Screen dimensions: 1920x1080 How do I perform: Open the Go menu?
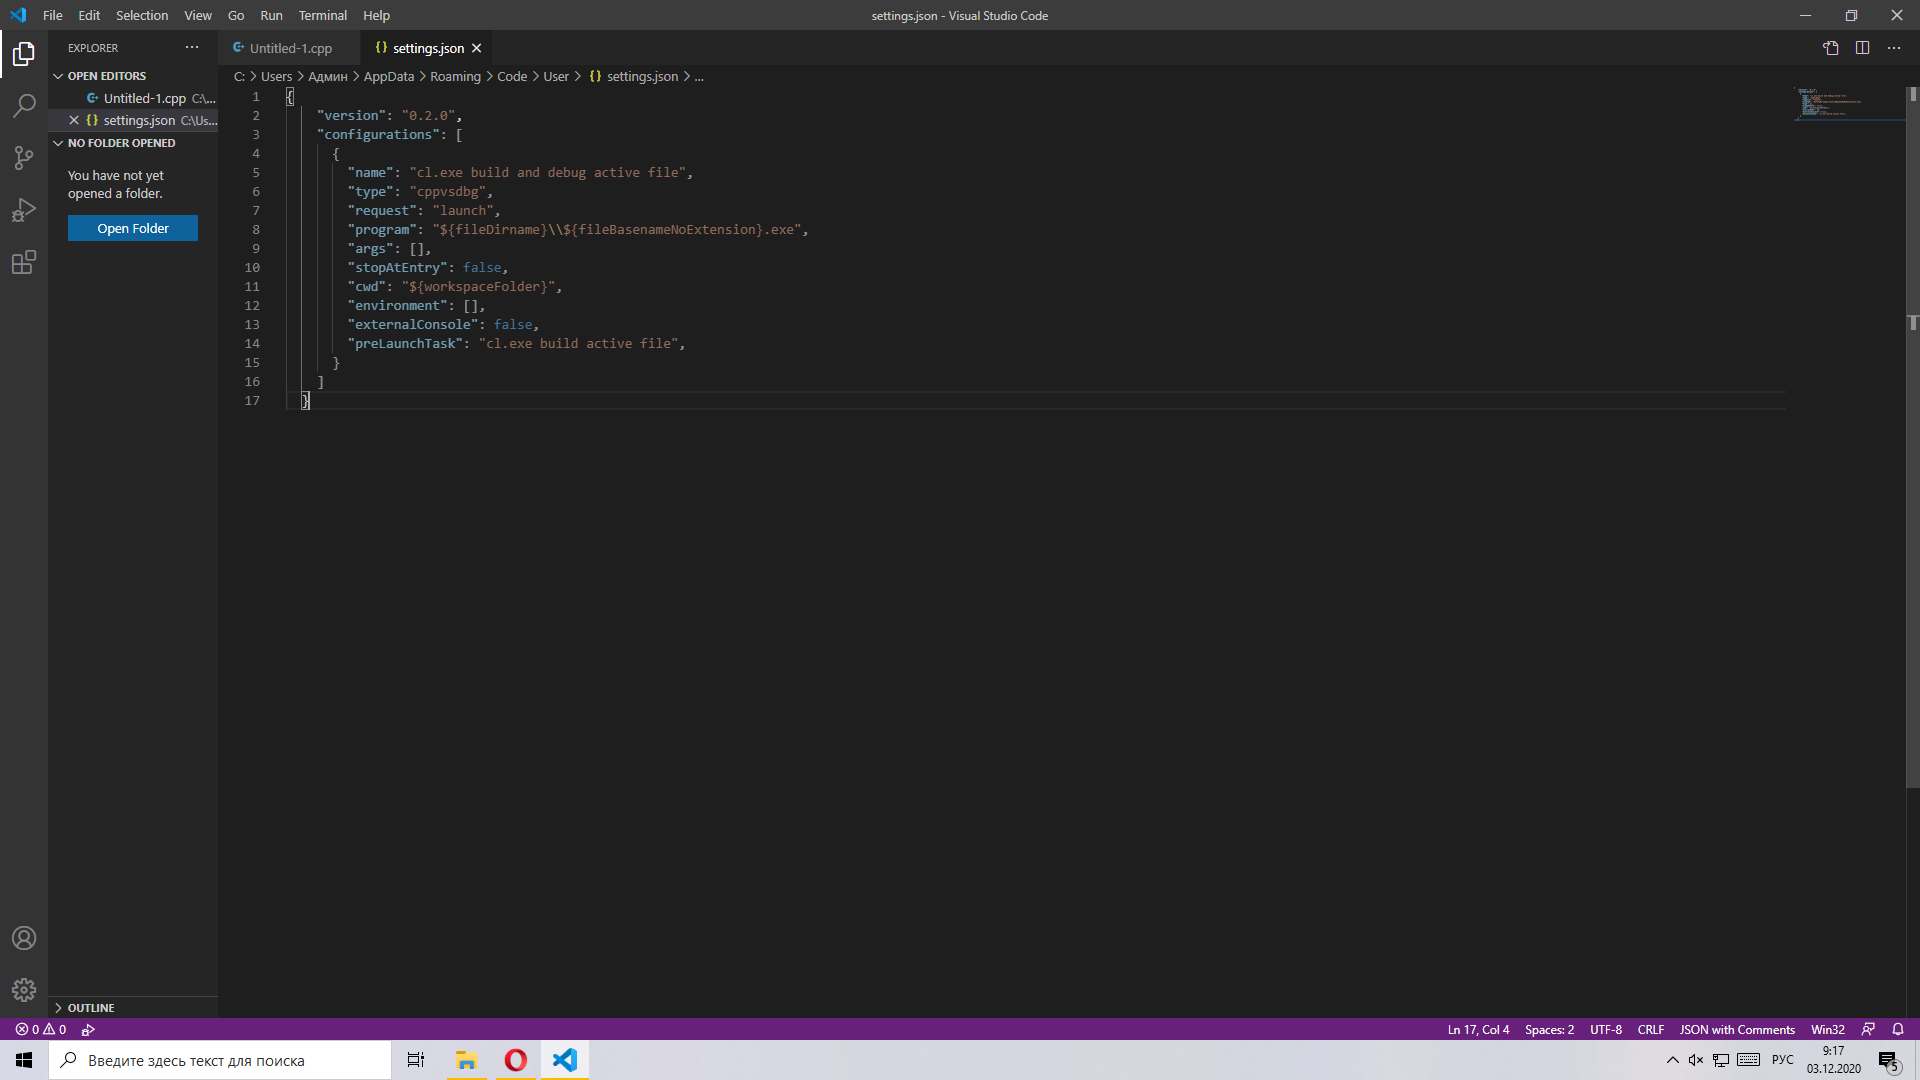coord(236,15)
